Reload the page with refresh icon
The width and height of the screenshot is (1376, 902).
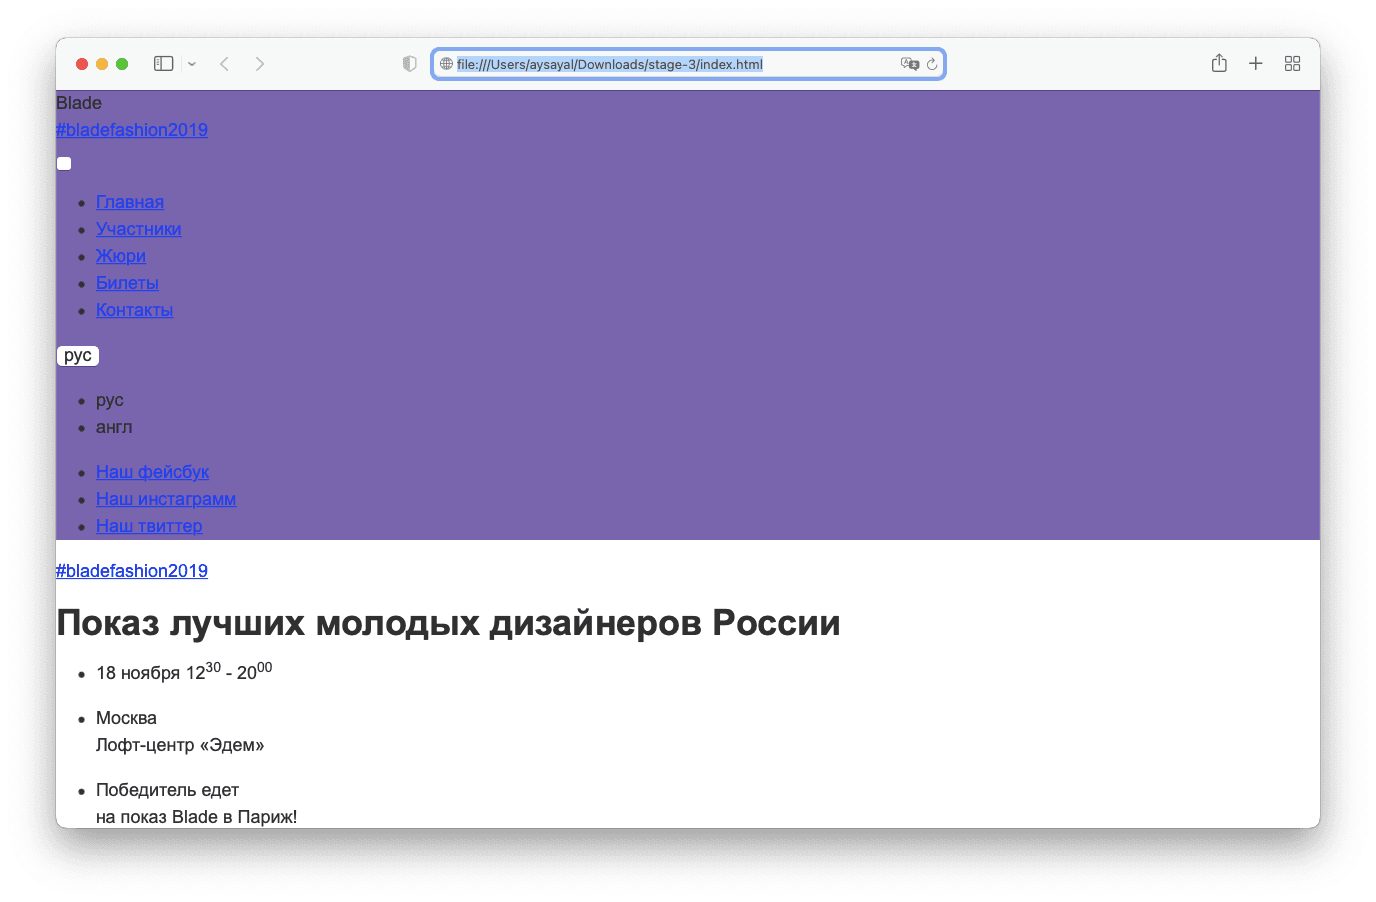[x=932, y=64]
